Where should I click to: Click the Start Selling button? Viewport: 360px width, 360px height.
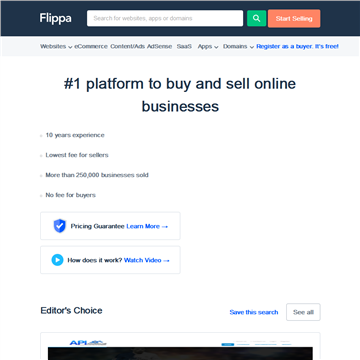(x=294, y=18)
